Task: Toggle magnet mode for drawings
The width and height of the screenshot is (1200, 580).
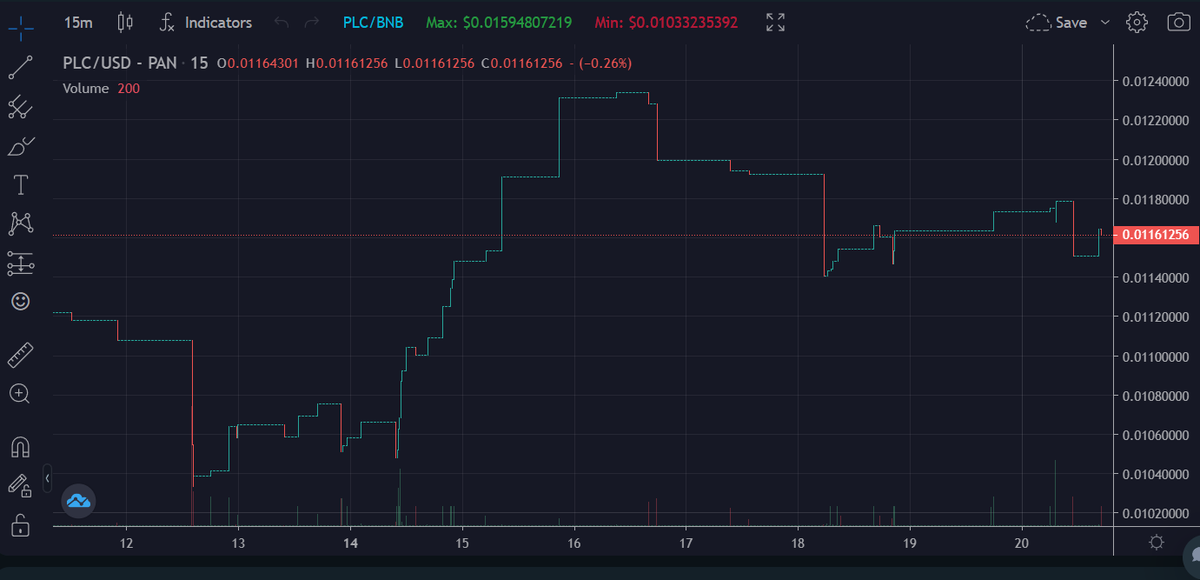Action: point(20,446)
